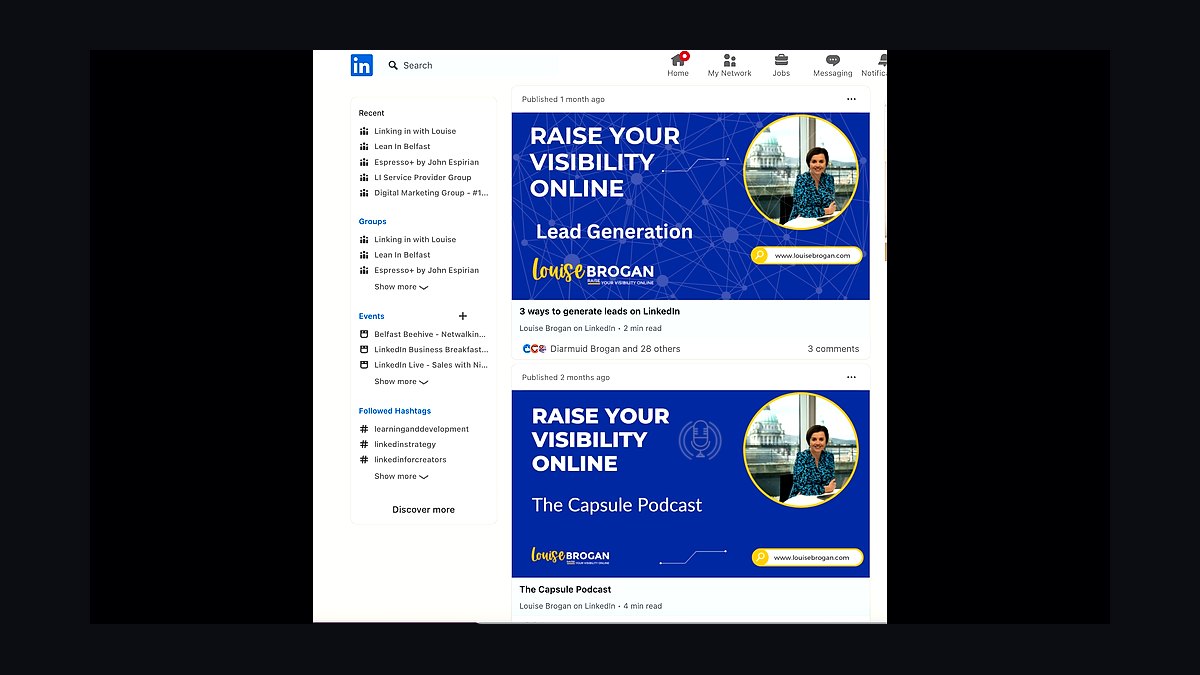The image size is (1200, 675).
Task: Click hash icon beside linkedinstrategy
Action: point(364,444)
